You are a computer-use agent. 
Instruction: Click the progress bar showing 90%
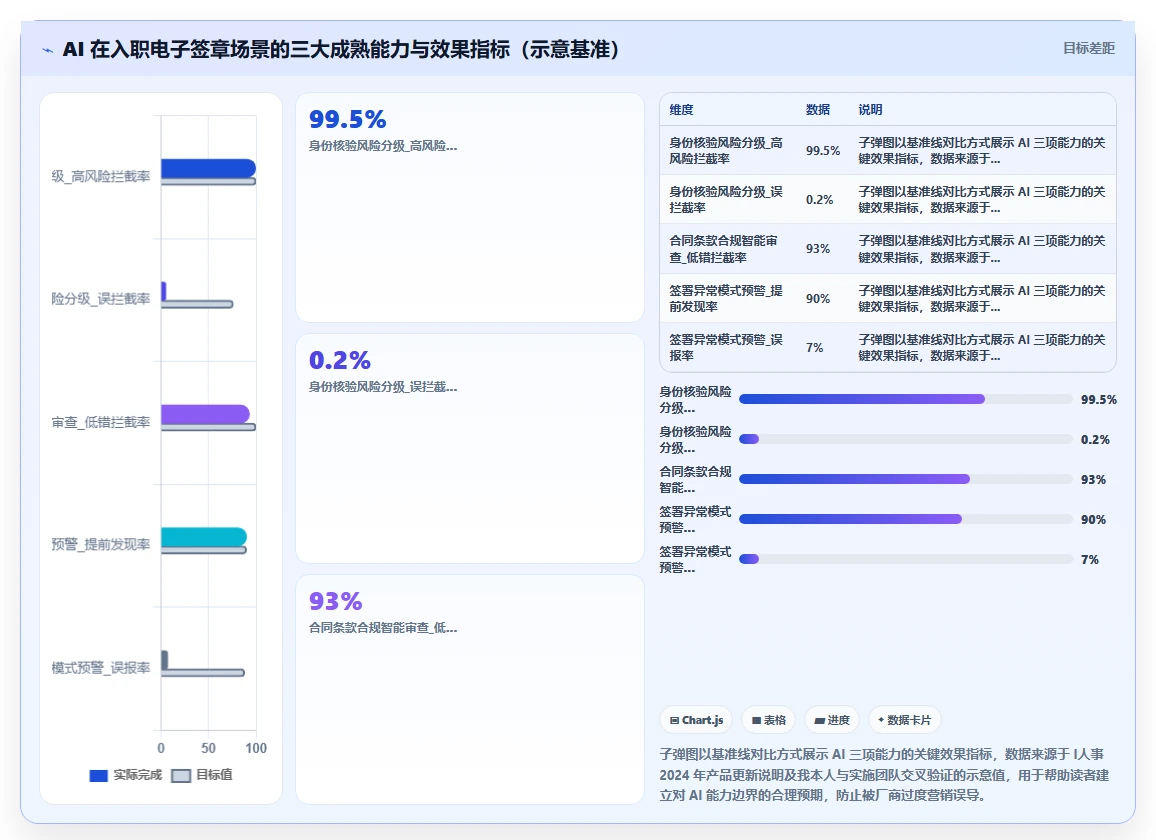905,519
